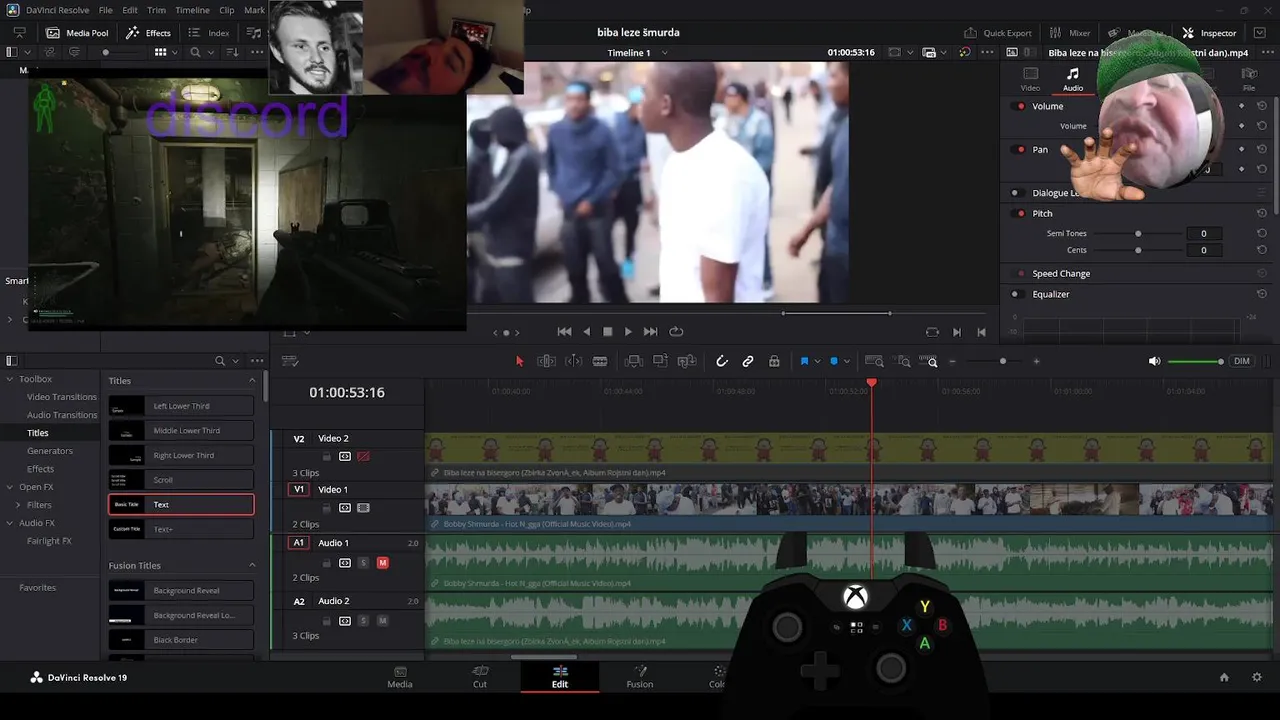The width and height of the screenshot is (1280, 720).
Task: Open the flag color dropdown arrow
Action: [x=817, y=361]
